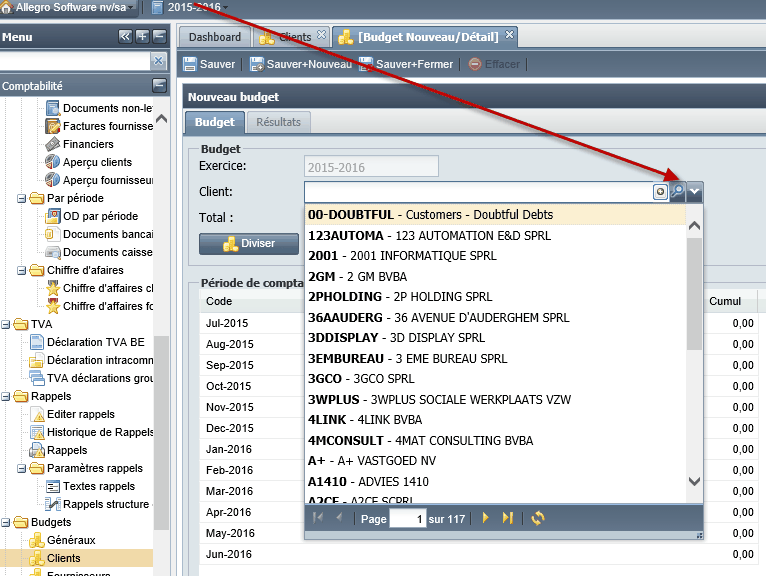Viewport: 766px width, 576px height.
Task: Open Factures fournisseurs in menu tree
Action: tap(99, 126)
